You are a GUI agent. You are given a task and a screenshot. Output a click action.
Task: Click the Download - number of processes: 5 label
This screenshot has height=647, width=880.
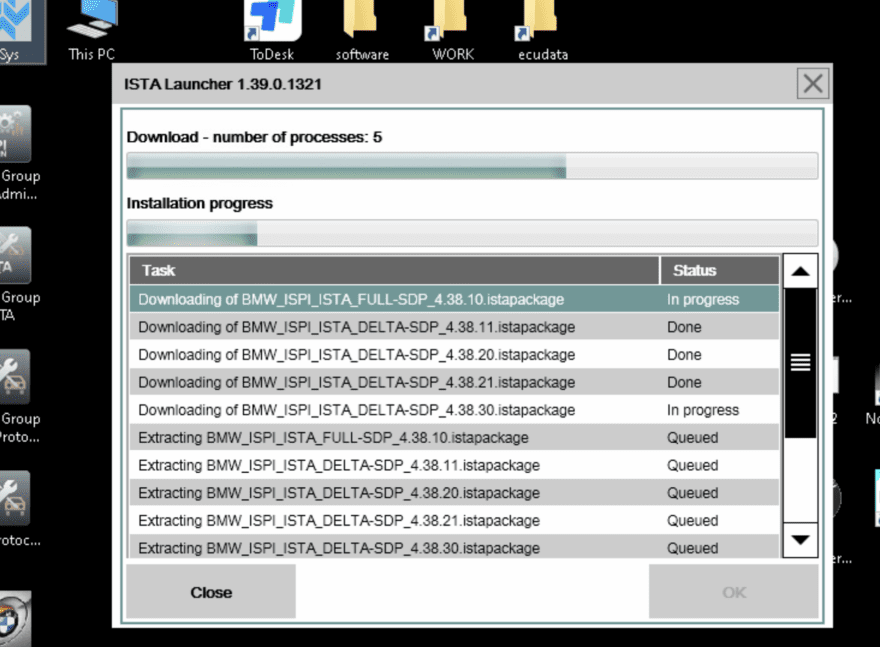(254, 137)
